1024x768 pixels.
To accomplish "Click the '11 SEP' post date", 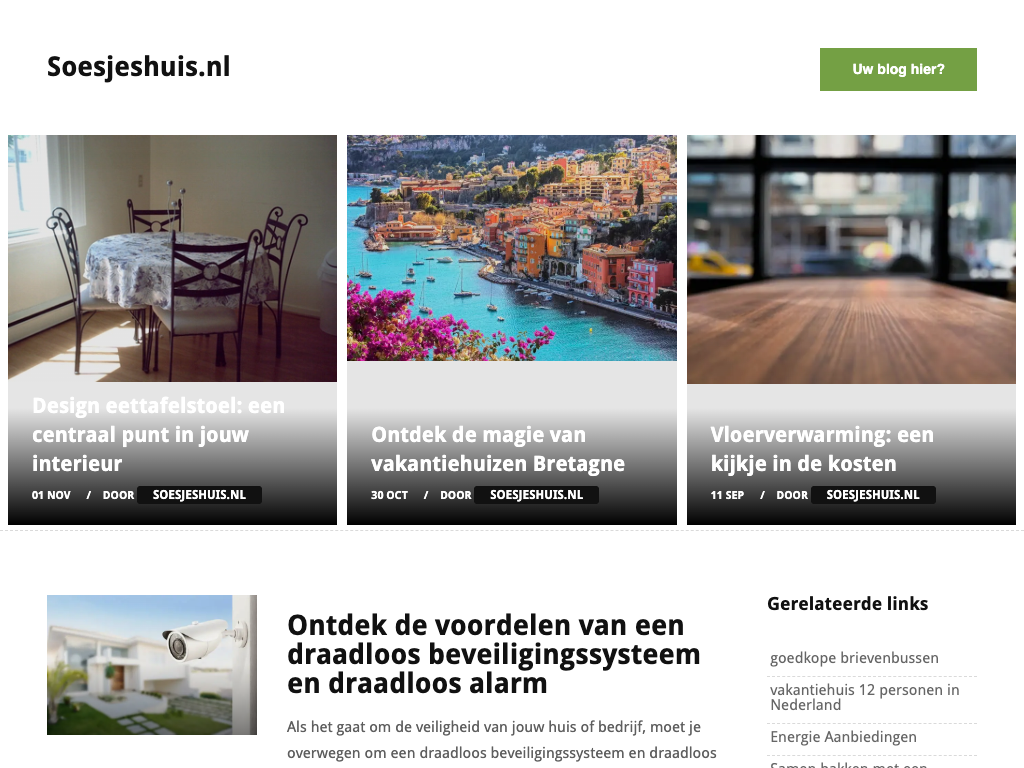I will click(727, 495).
